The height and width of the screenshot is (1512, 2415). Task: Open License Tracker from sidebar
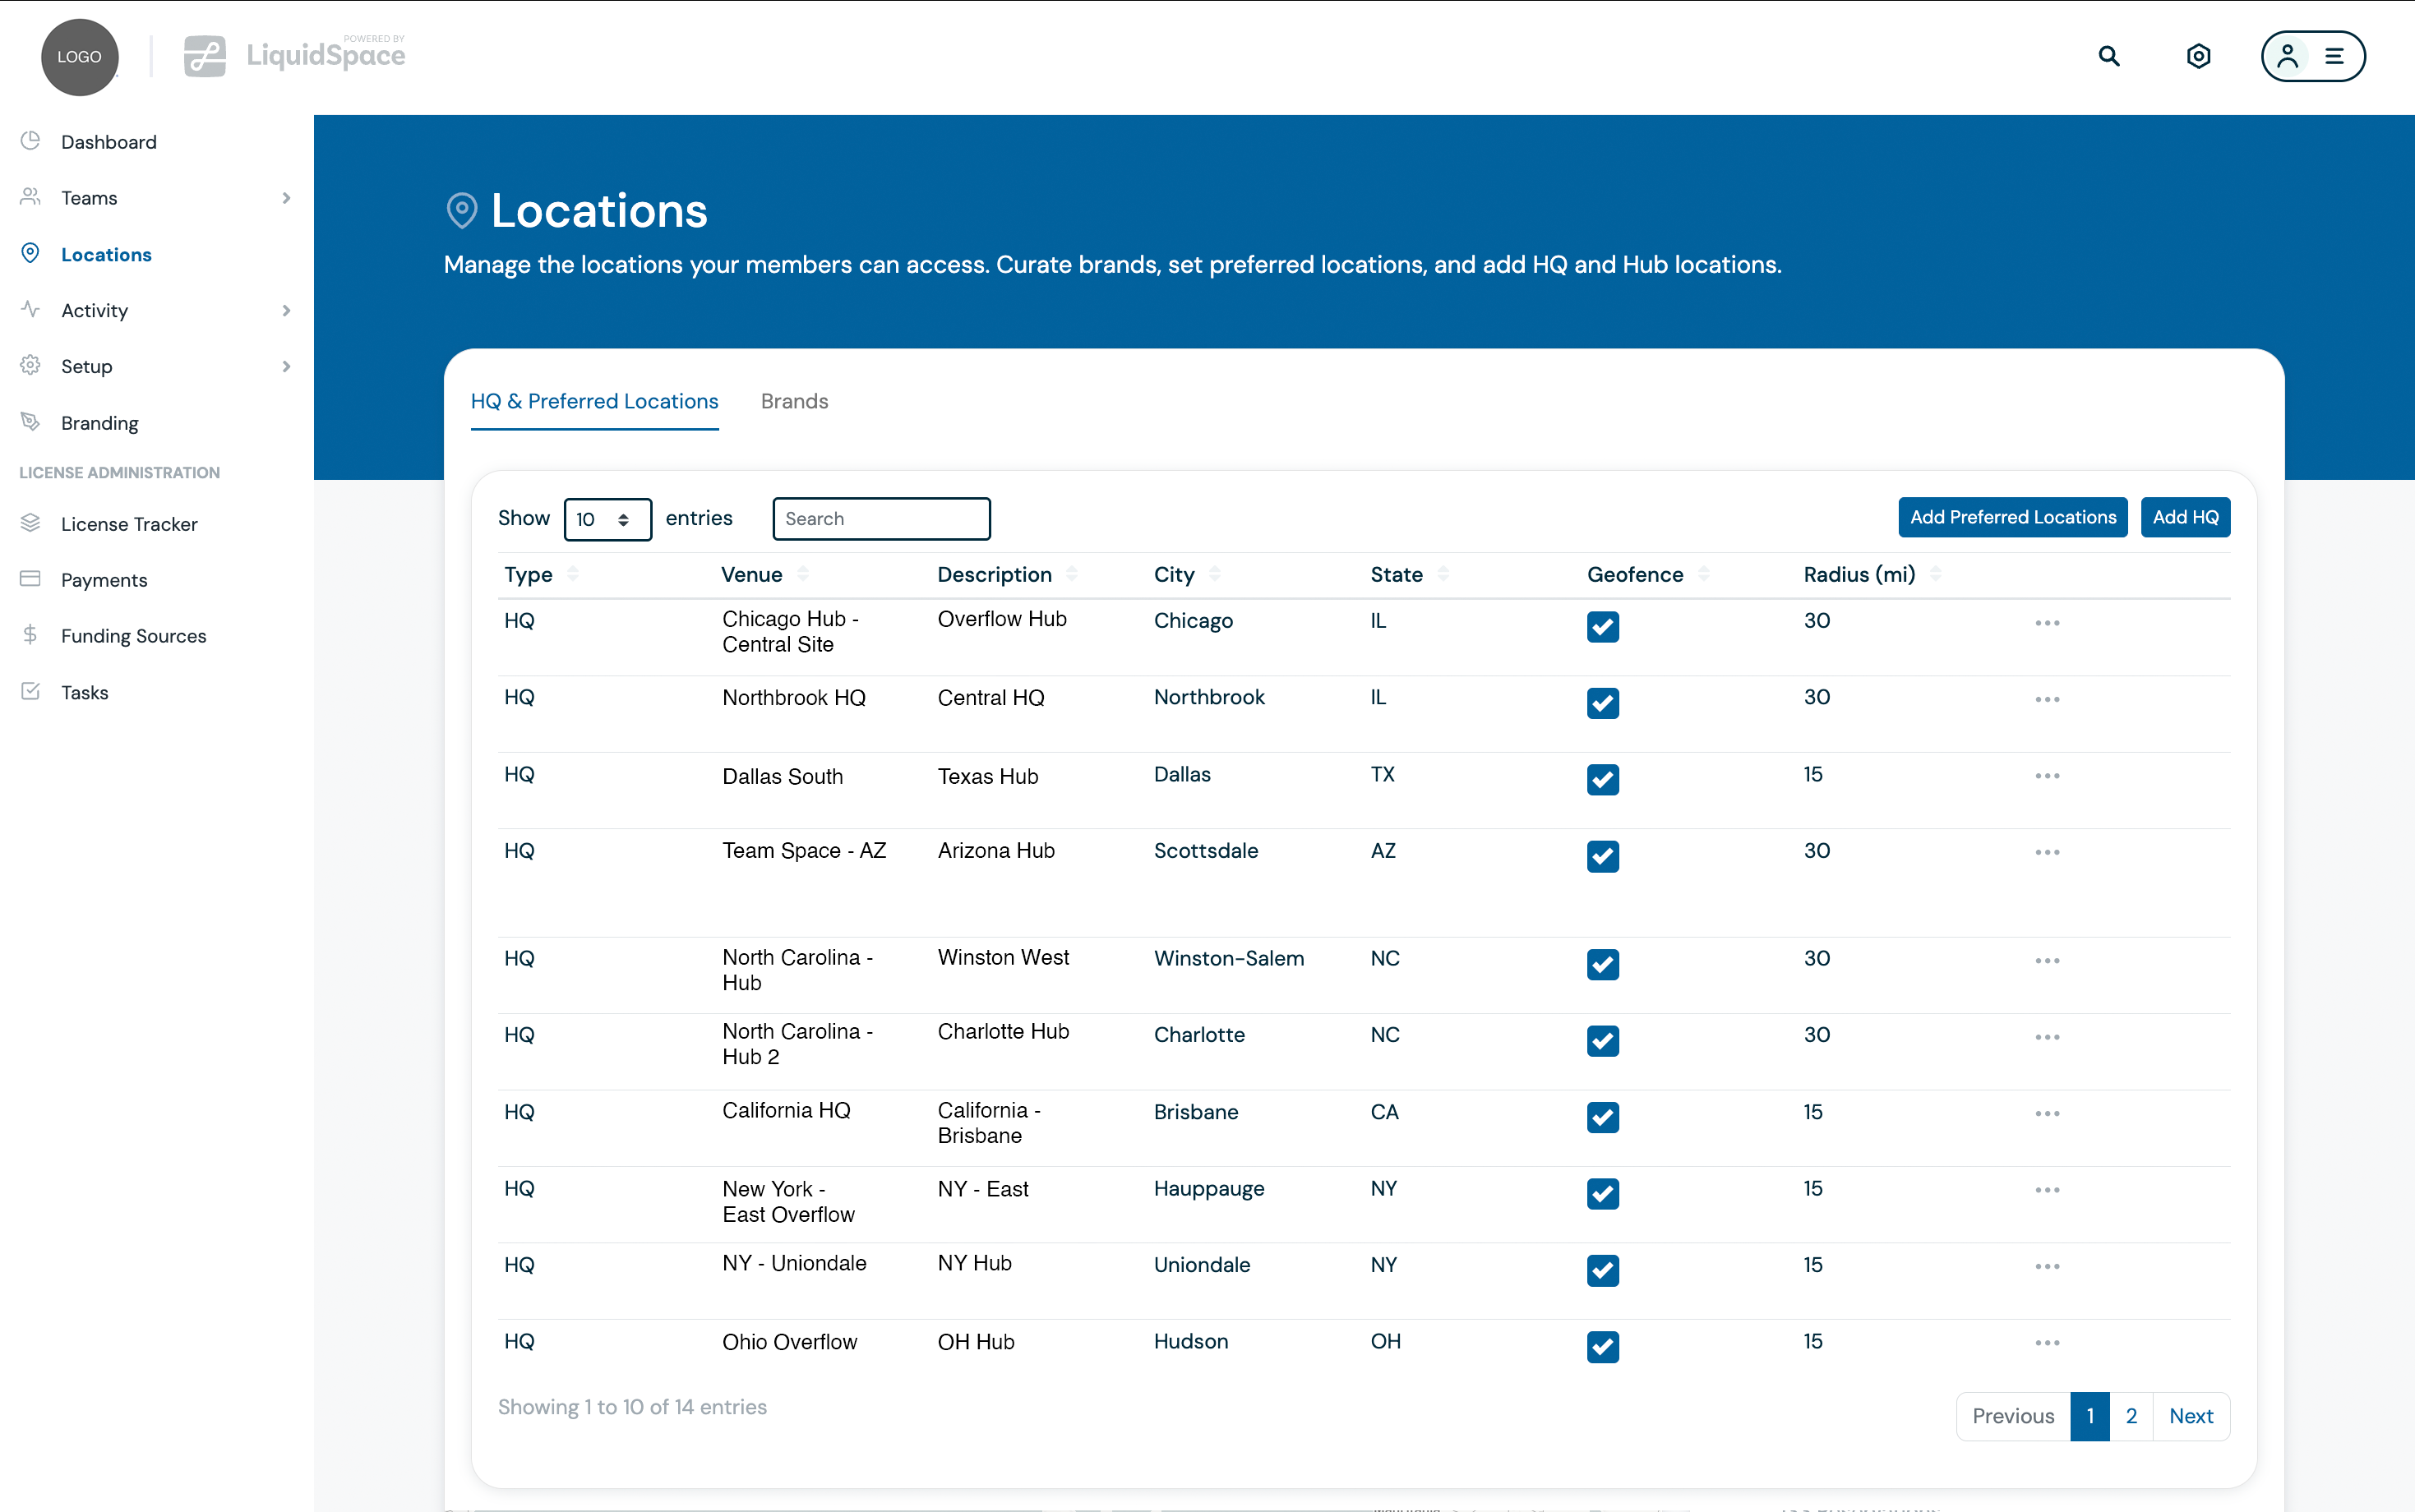tap(129, 524)
